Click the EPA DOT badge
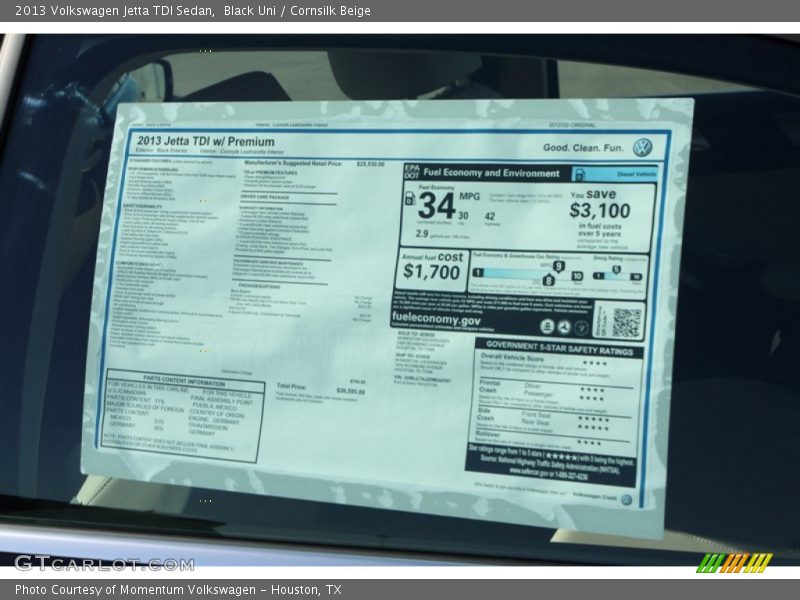This screenshot has height=600, width=800. (411, 172)
